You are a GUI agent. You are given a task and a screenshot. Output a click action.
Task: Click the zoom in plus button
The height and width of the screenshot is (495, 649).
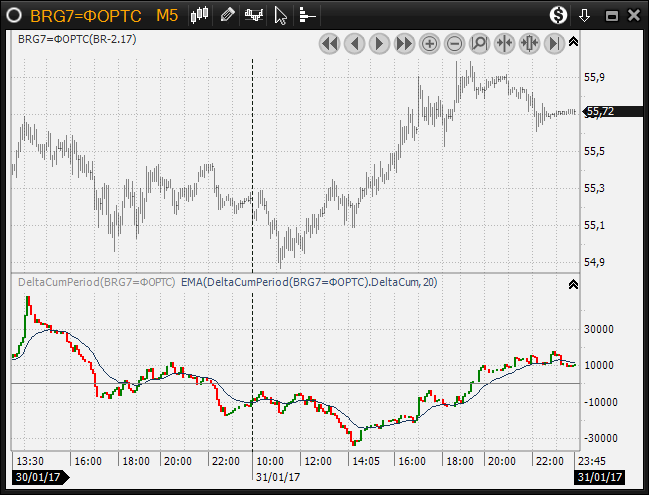[430, 43]
